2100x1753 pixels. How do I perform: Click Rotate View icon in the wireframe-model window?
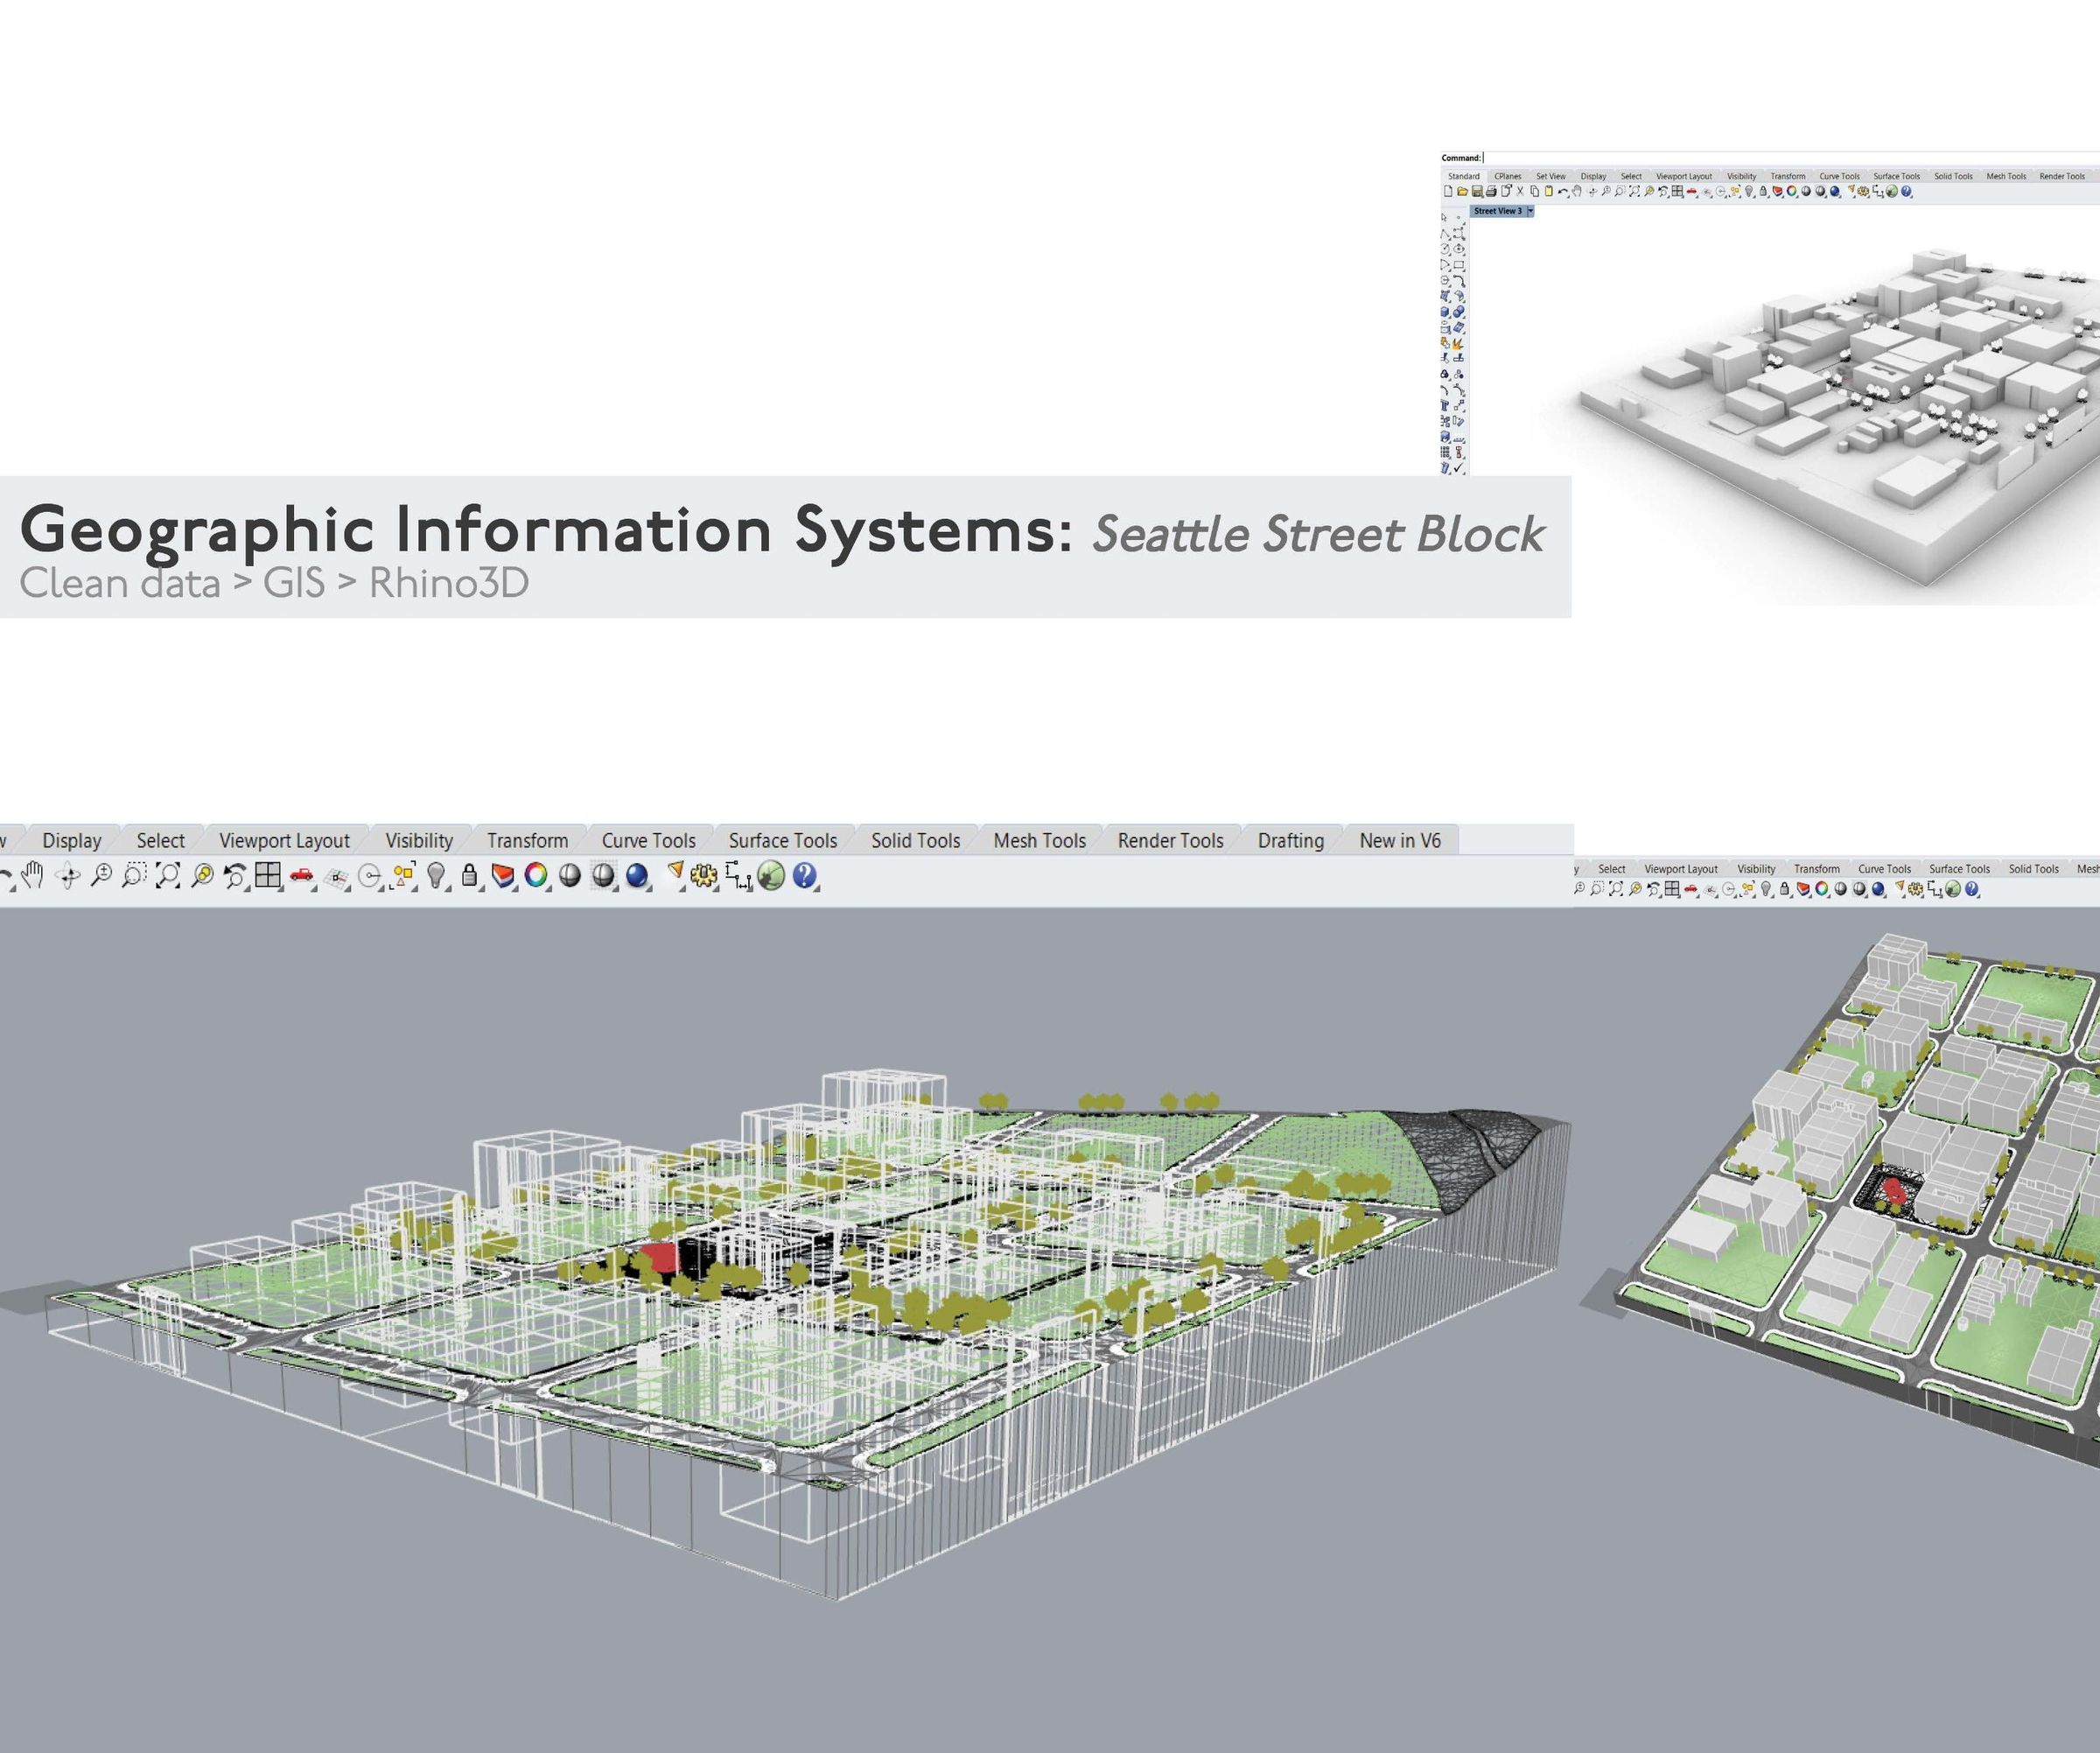[68, 877]
